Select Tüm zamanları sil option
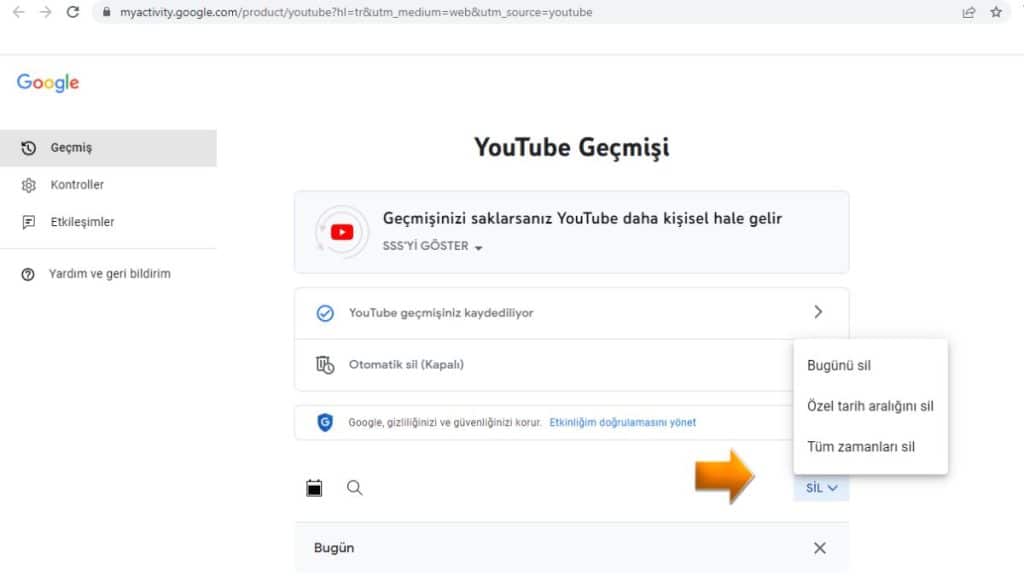The height and width of the screenshot is (576, 1024). [870, 447]
